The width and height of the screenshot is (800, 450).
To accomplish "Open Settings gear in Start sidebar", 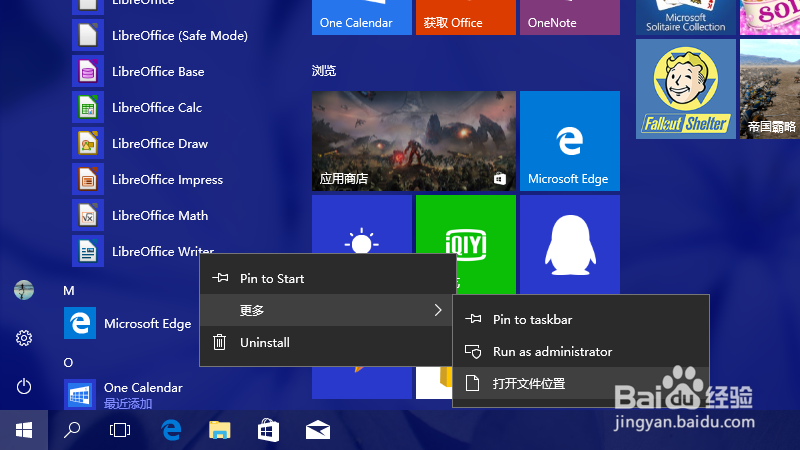I will point(24,338).
